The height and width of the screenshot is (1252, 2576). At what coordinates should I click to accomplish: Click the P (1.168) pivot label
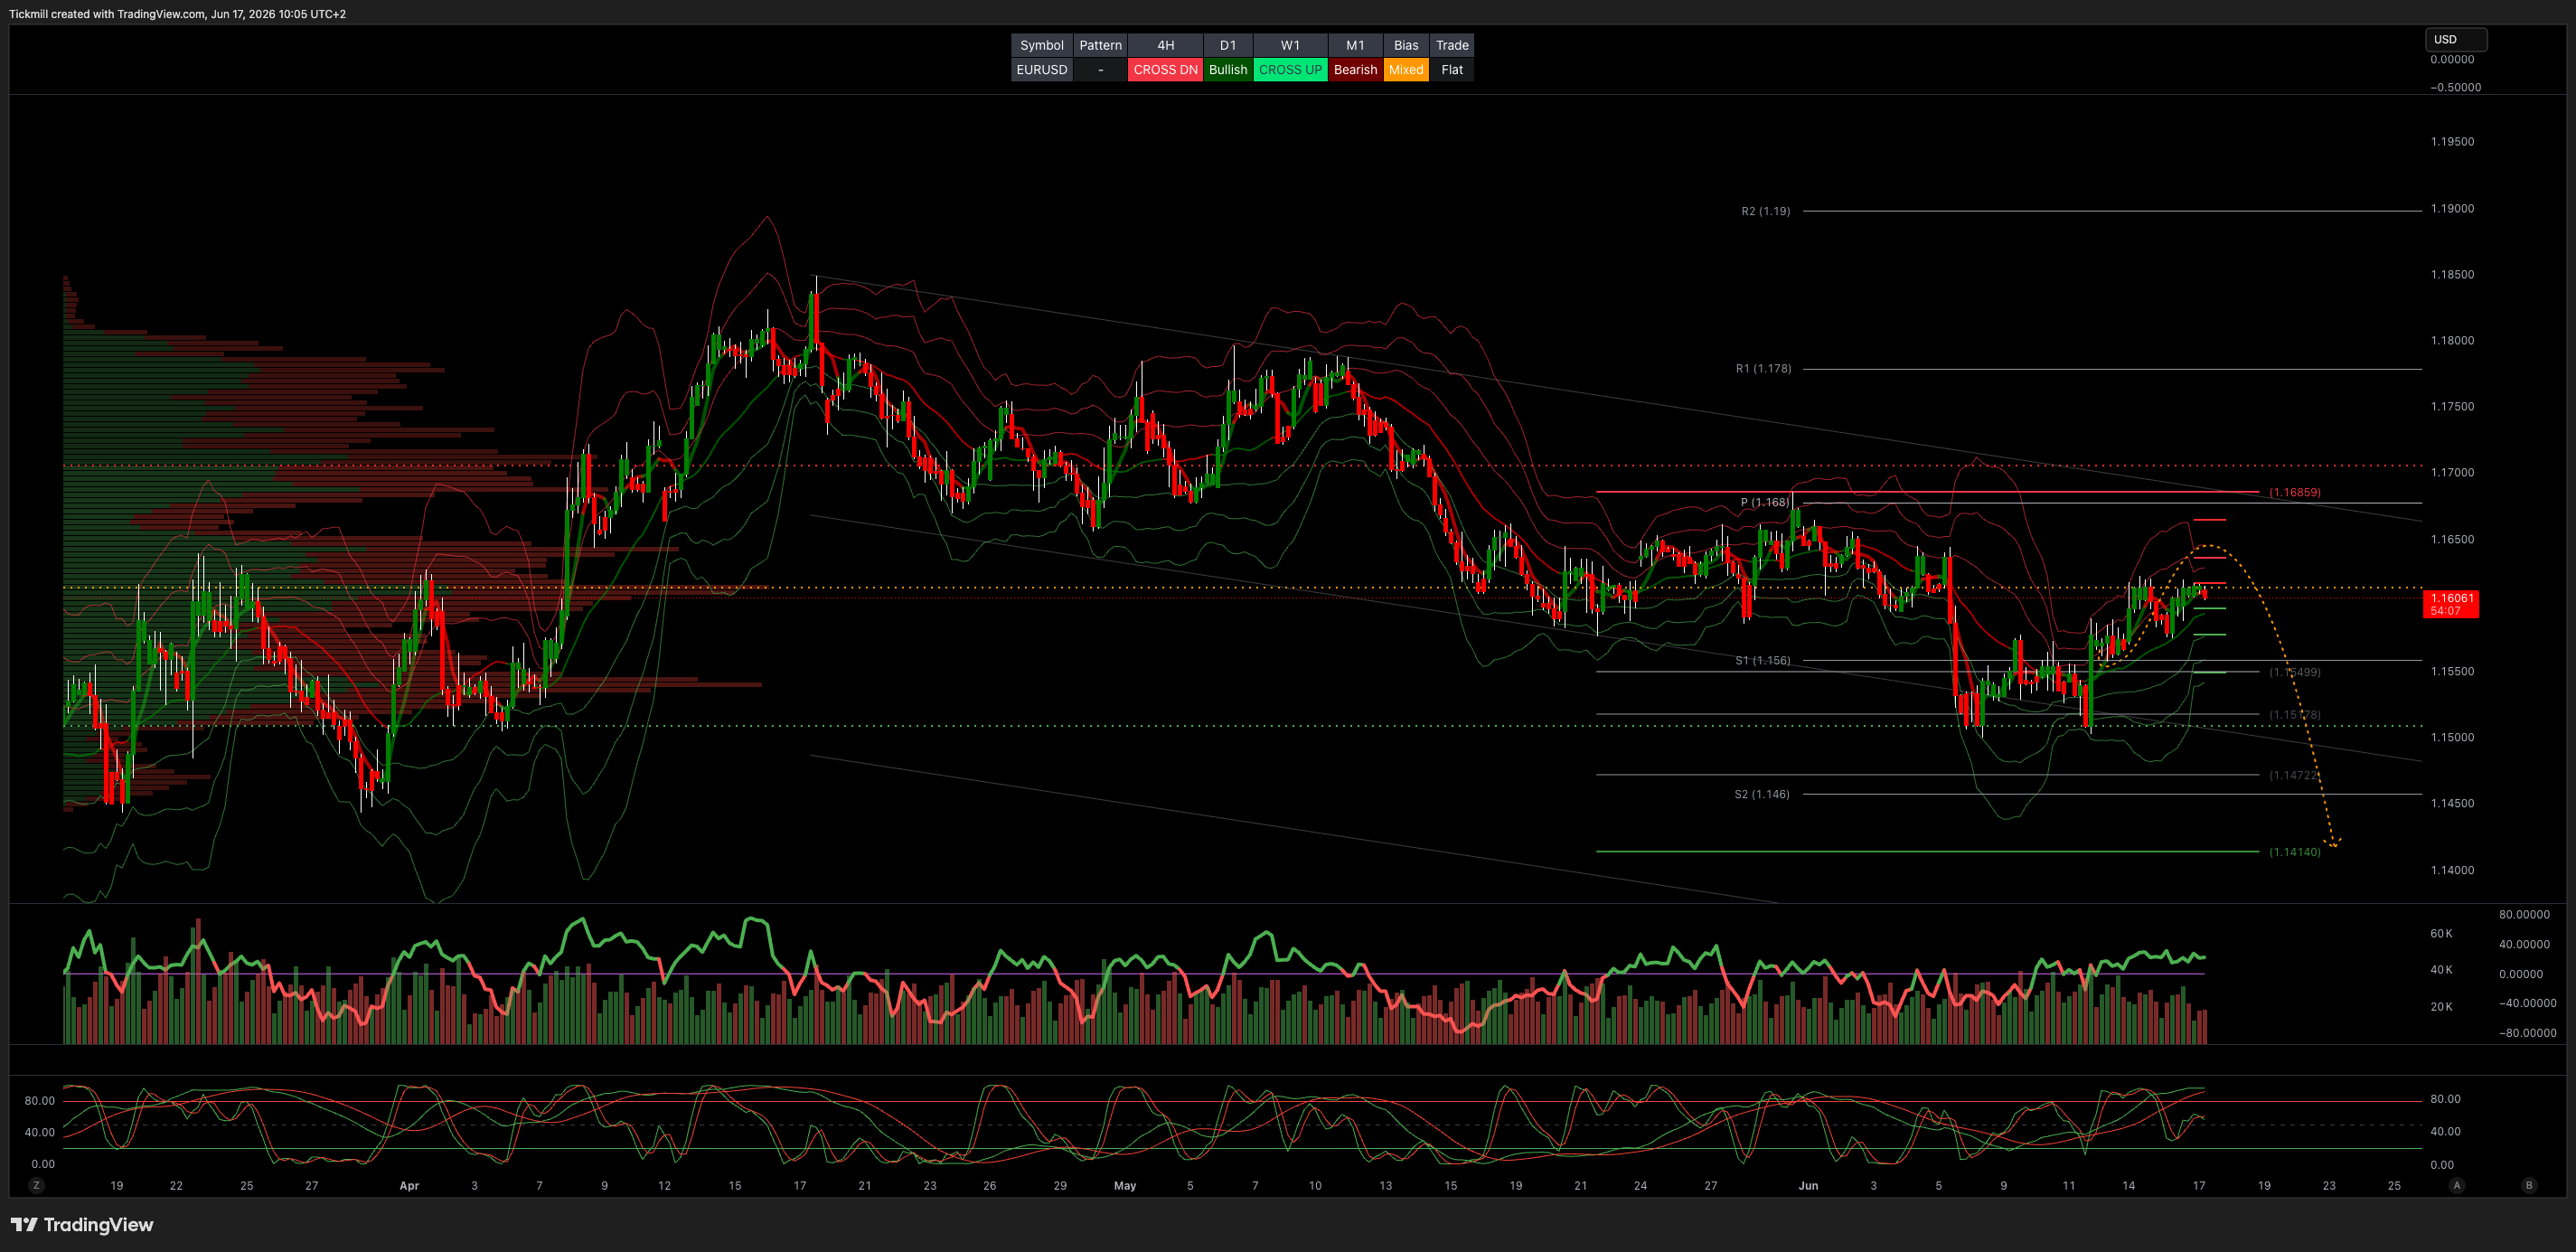(x=1764, y=502)
